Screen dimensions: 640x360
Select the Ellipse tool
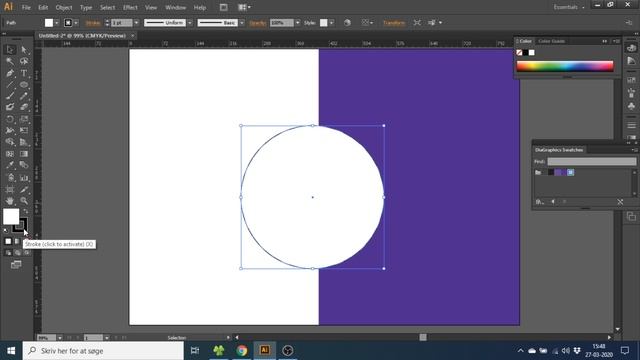[x=24, y=84]
